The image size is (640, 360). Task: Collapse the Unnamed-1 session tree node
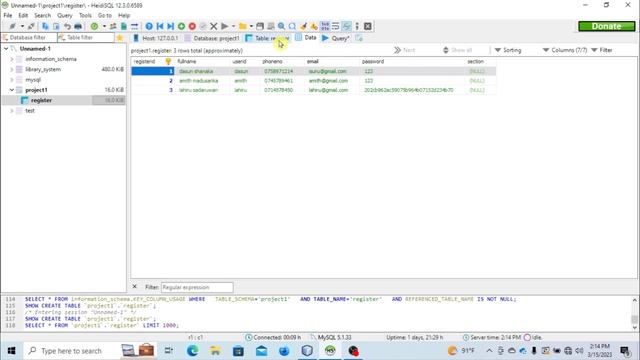[6, 49]
